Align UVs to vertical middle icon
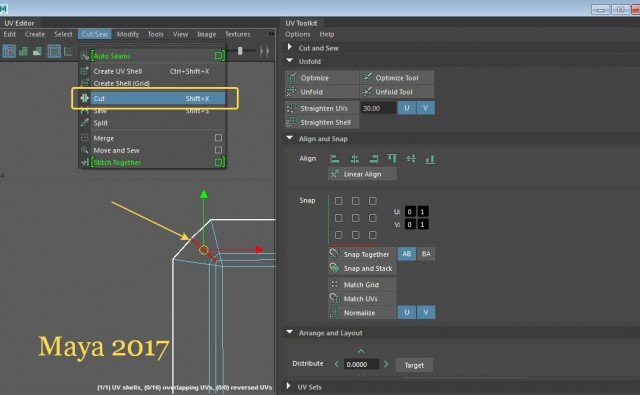This screenshot has width=640, height=395. click(411, 159)
